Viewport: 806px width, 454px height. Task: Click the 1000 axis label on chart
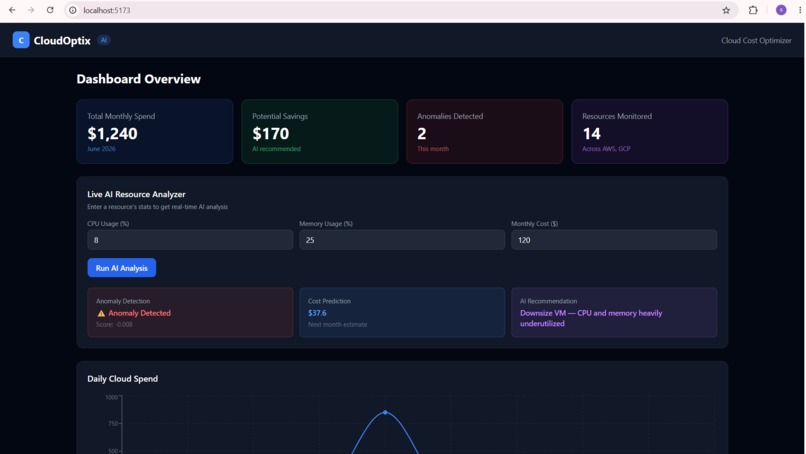coord(112,397)
